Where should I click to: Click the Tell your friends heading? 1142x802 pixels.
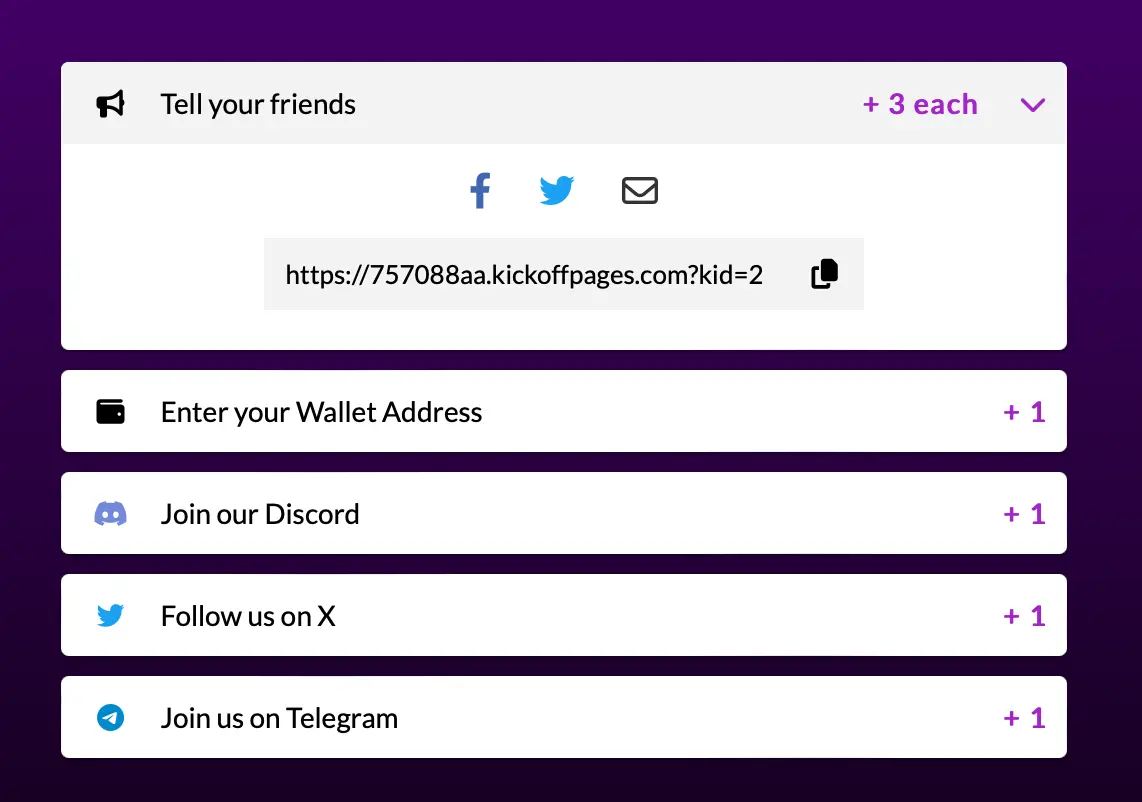(x=258, y=104)
